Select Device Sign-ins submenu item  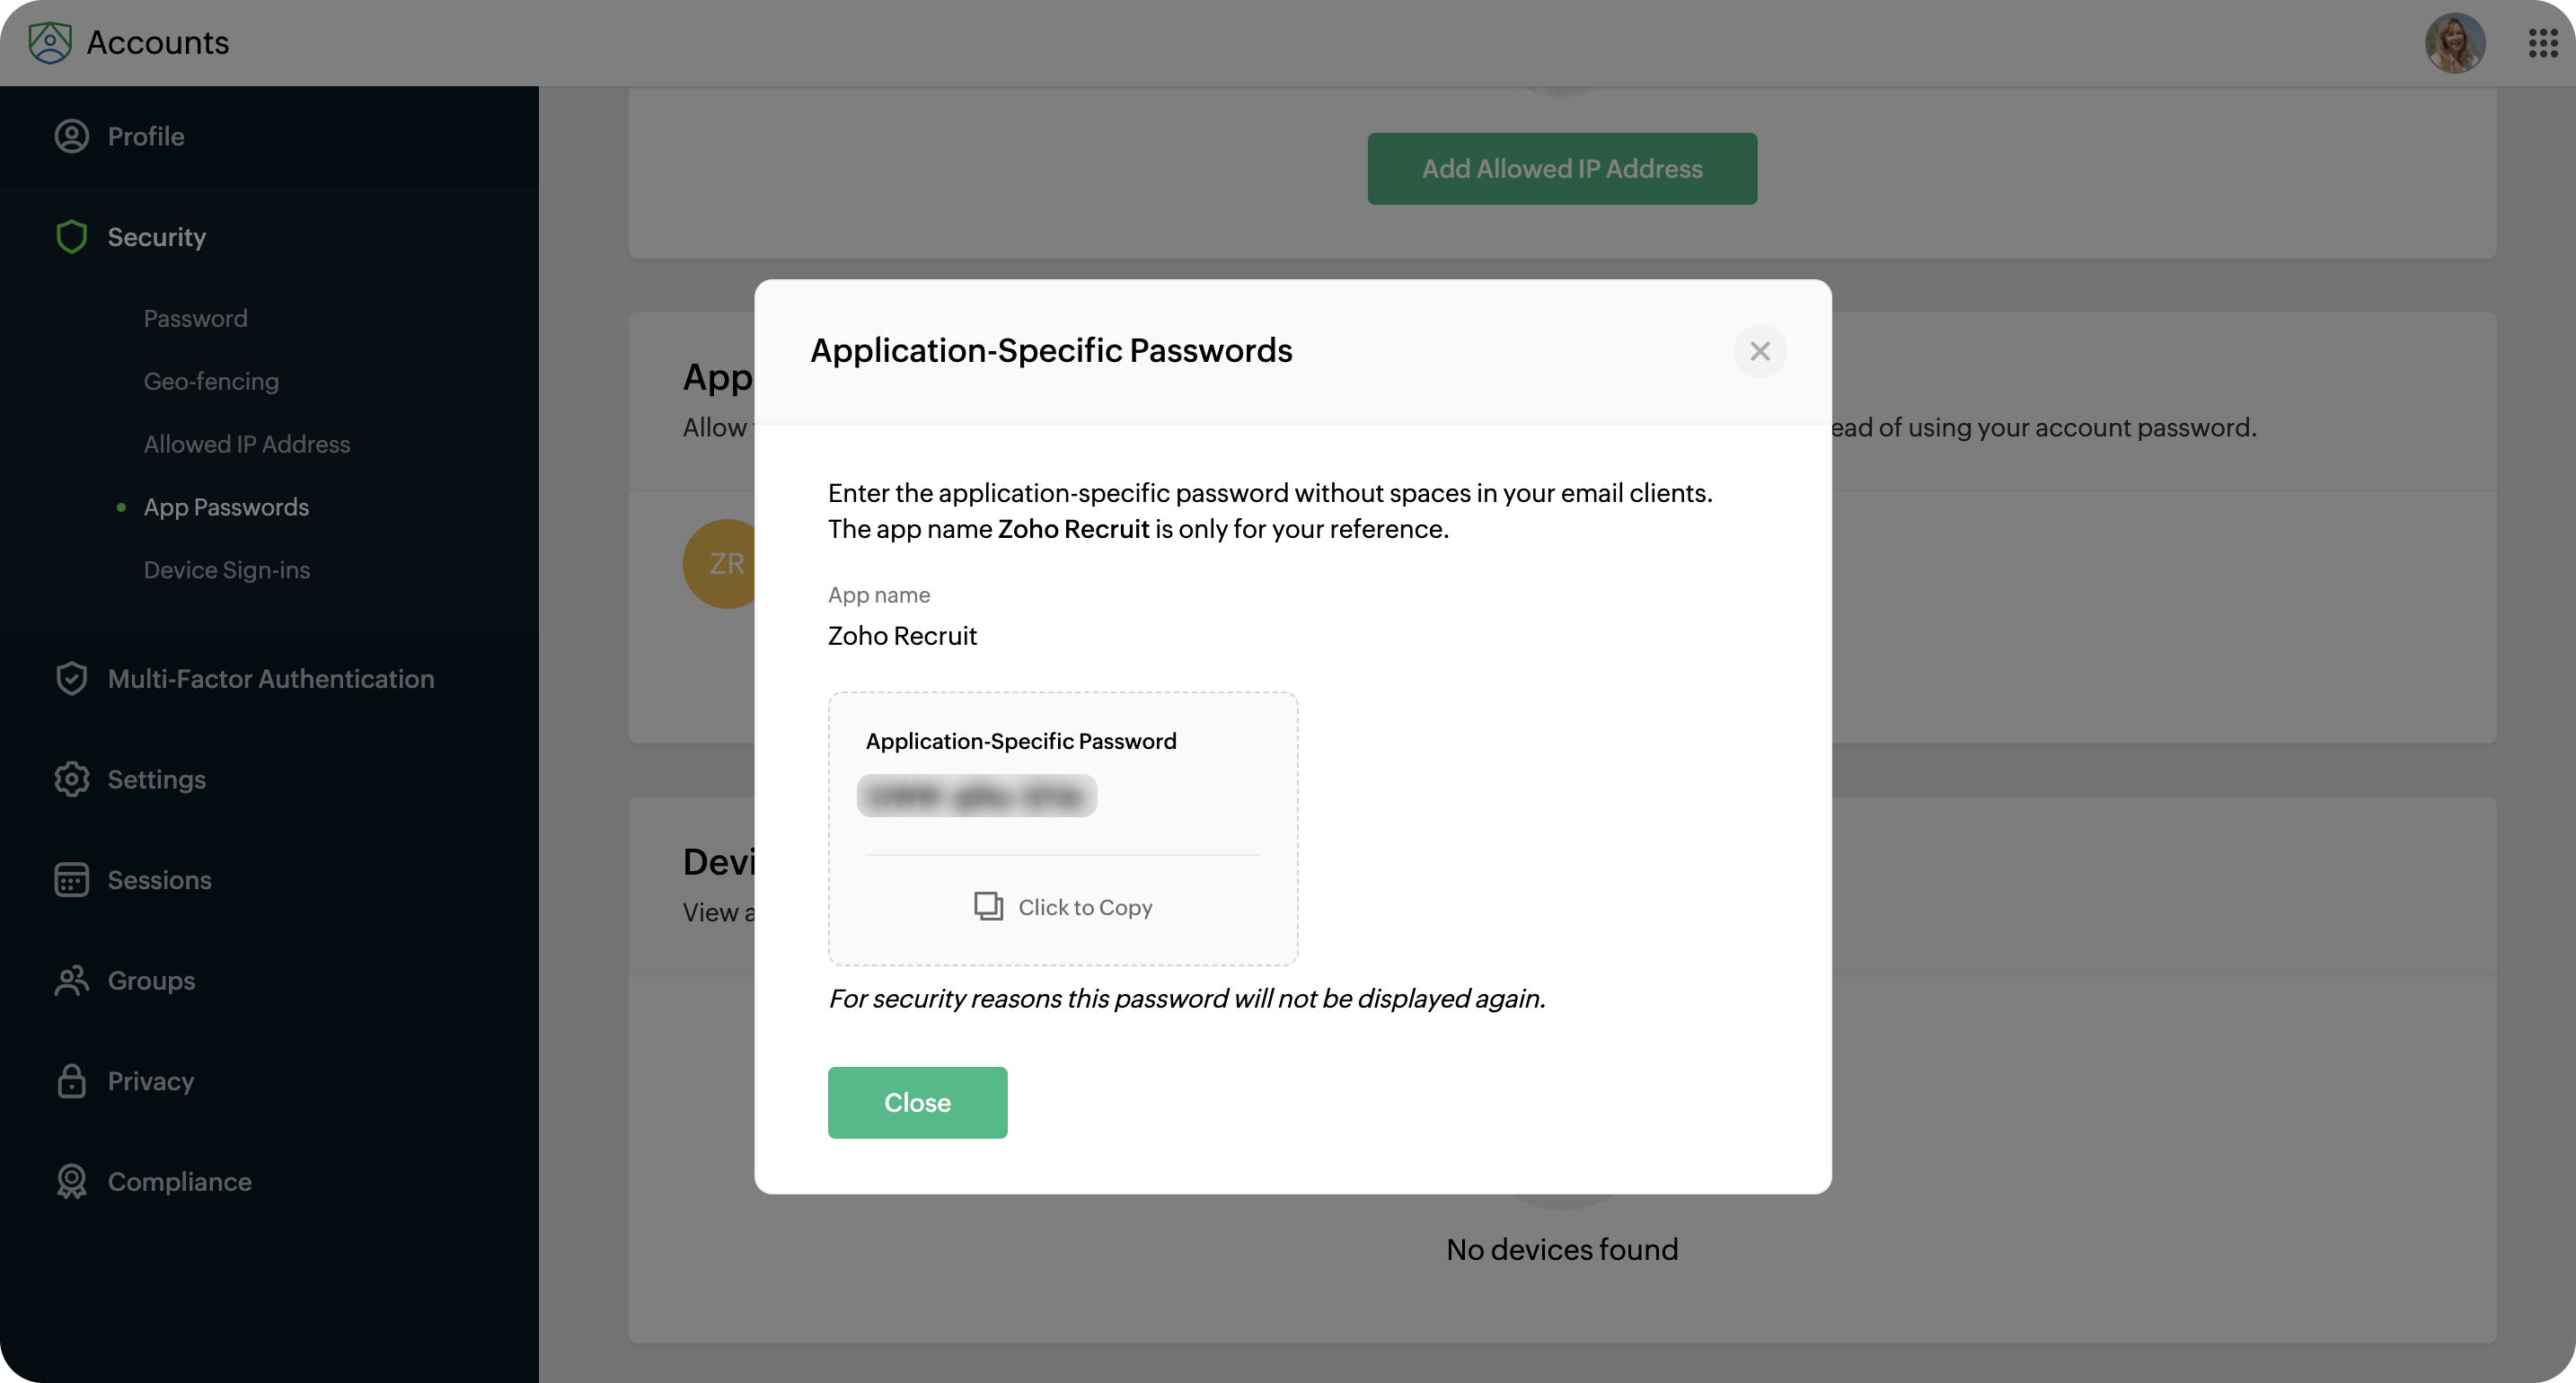tap(226, 570)
